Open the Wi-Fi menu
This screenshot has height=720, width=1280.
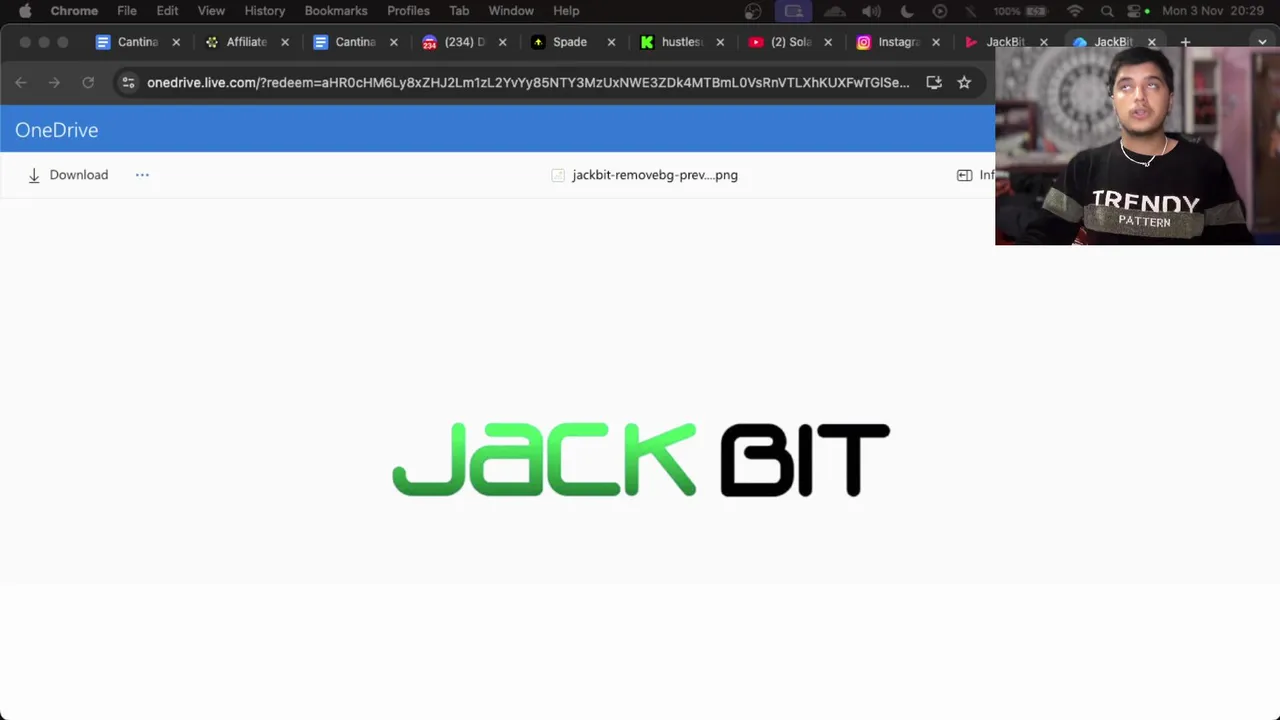[x=1075, y=11]
